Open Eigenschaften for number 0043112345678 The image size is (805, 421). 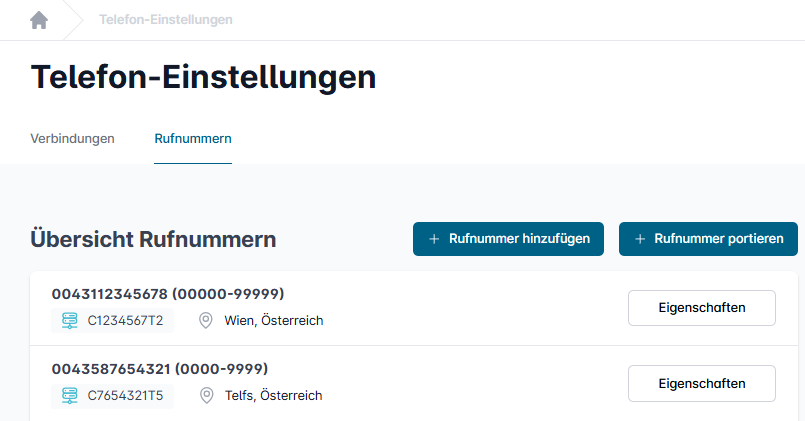[x=701, y=308]
